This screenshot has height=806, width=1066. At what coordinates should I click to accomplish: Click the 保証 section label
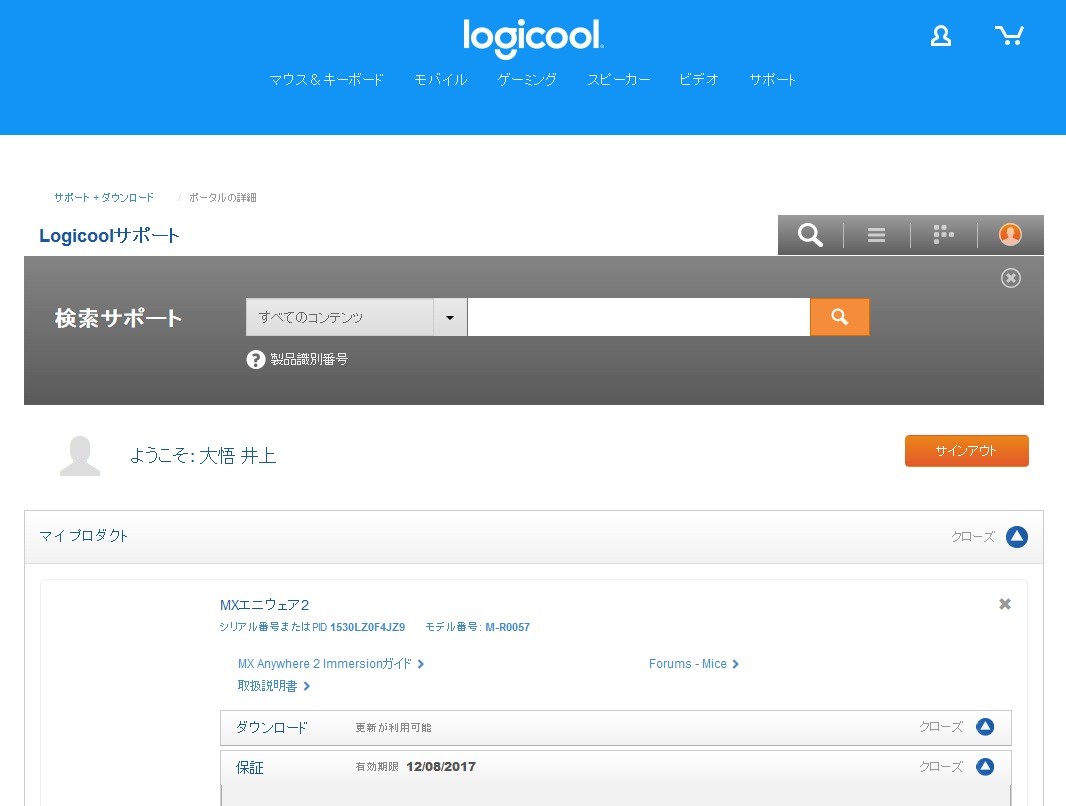point(250,768)
